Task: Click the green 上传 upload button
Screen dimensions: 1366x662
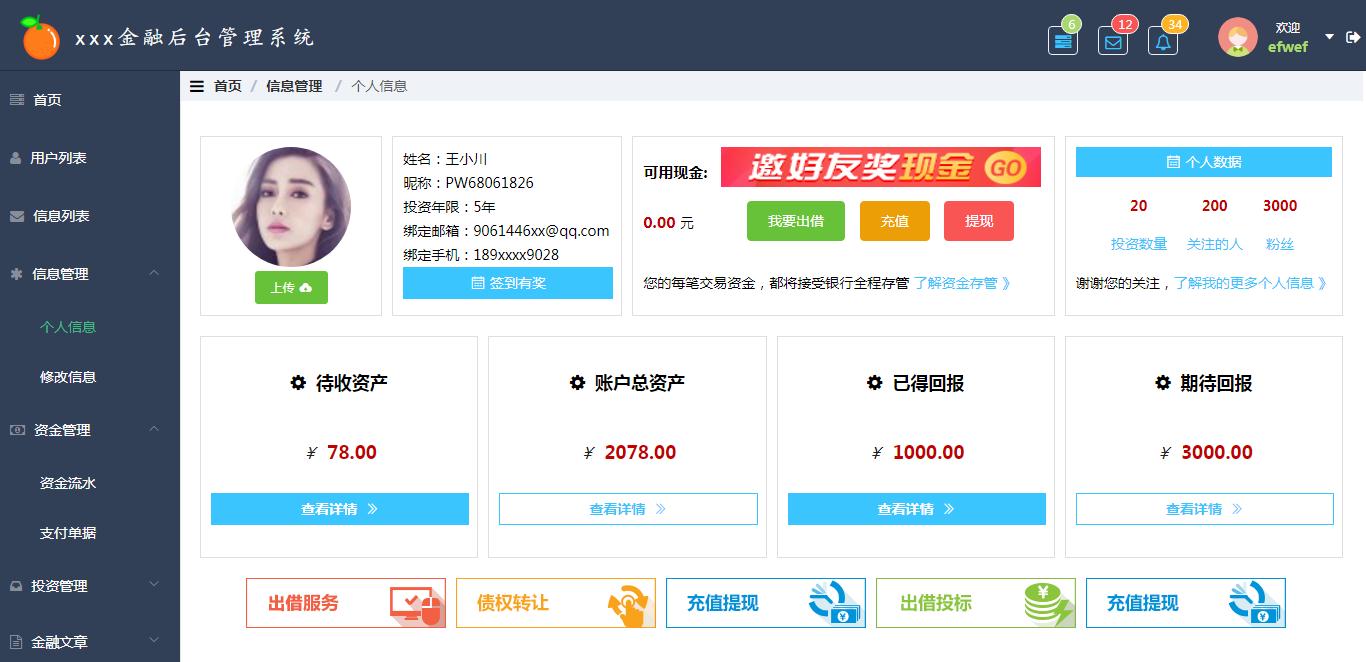Action: tap(291, 287)
